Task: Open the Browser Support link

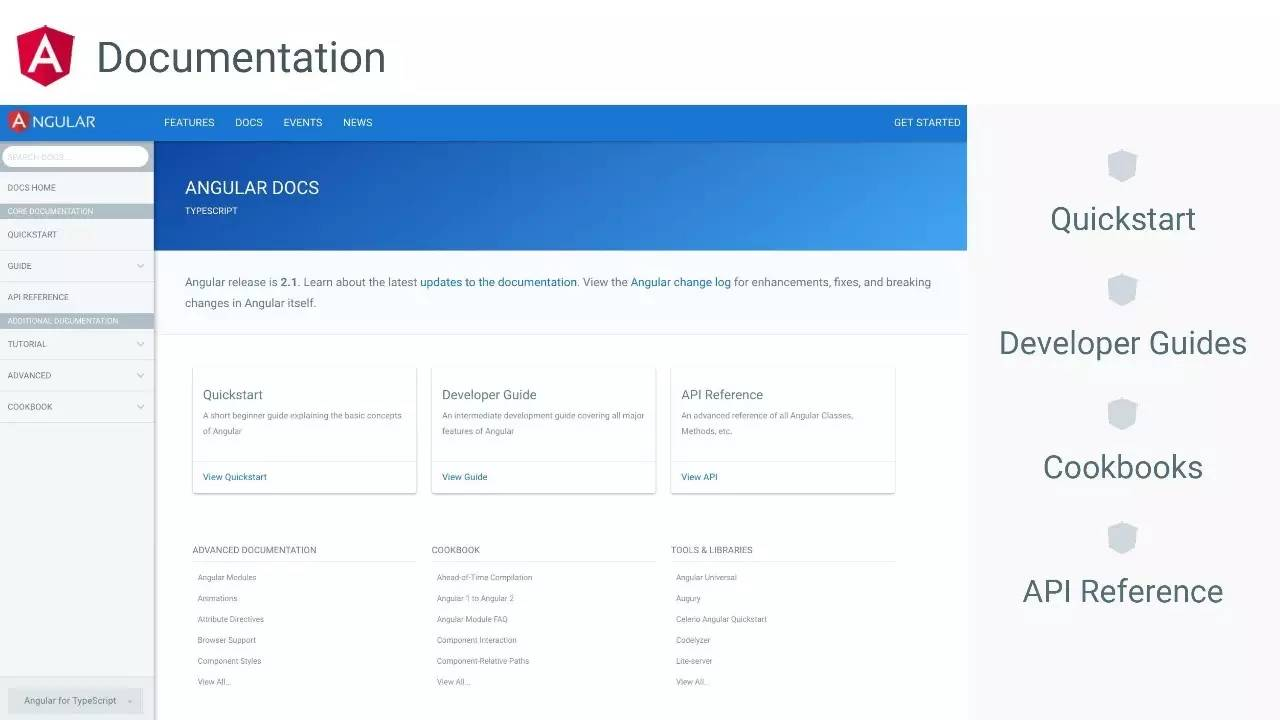Action: point(227,641)
